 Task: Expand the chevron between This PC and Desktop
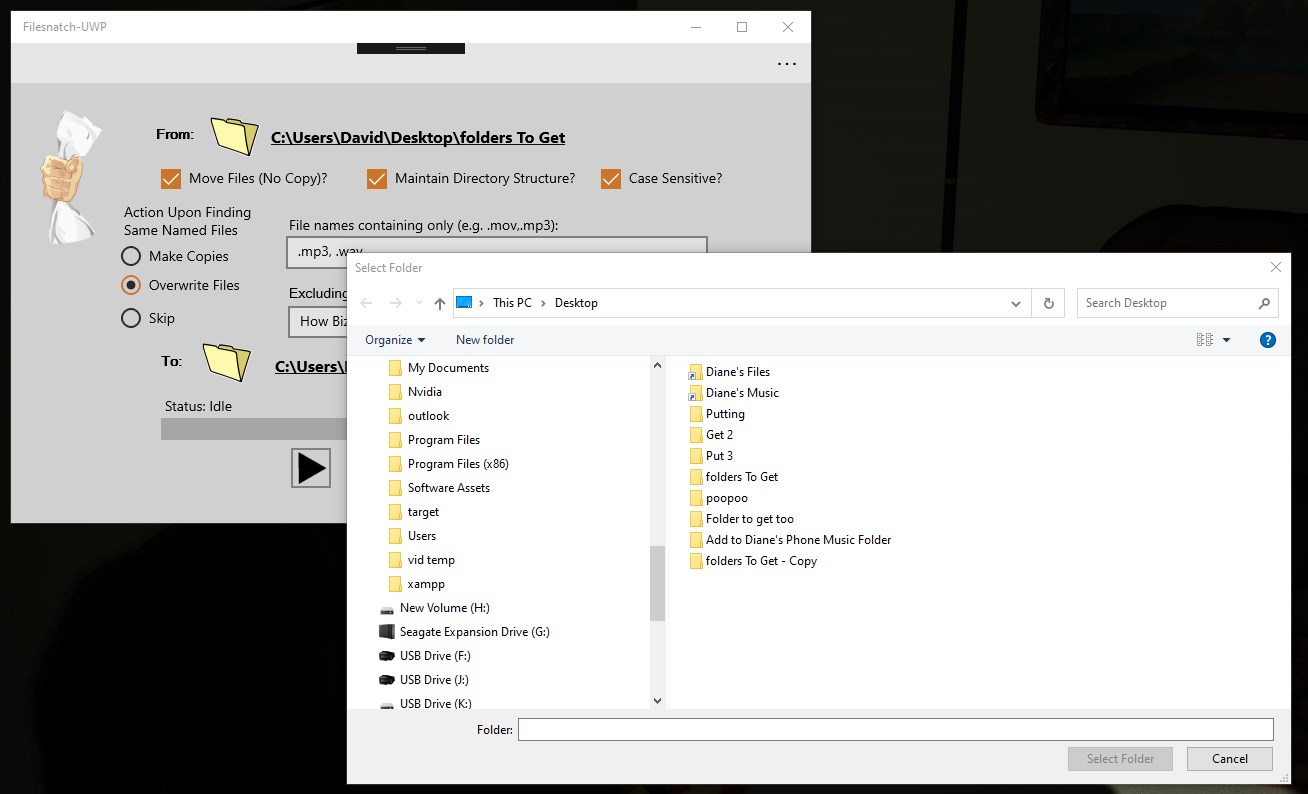coord(544,303)
